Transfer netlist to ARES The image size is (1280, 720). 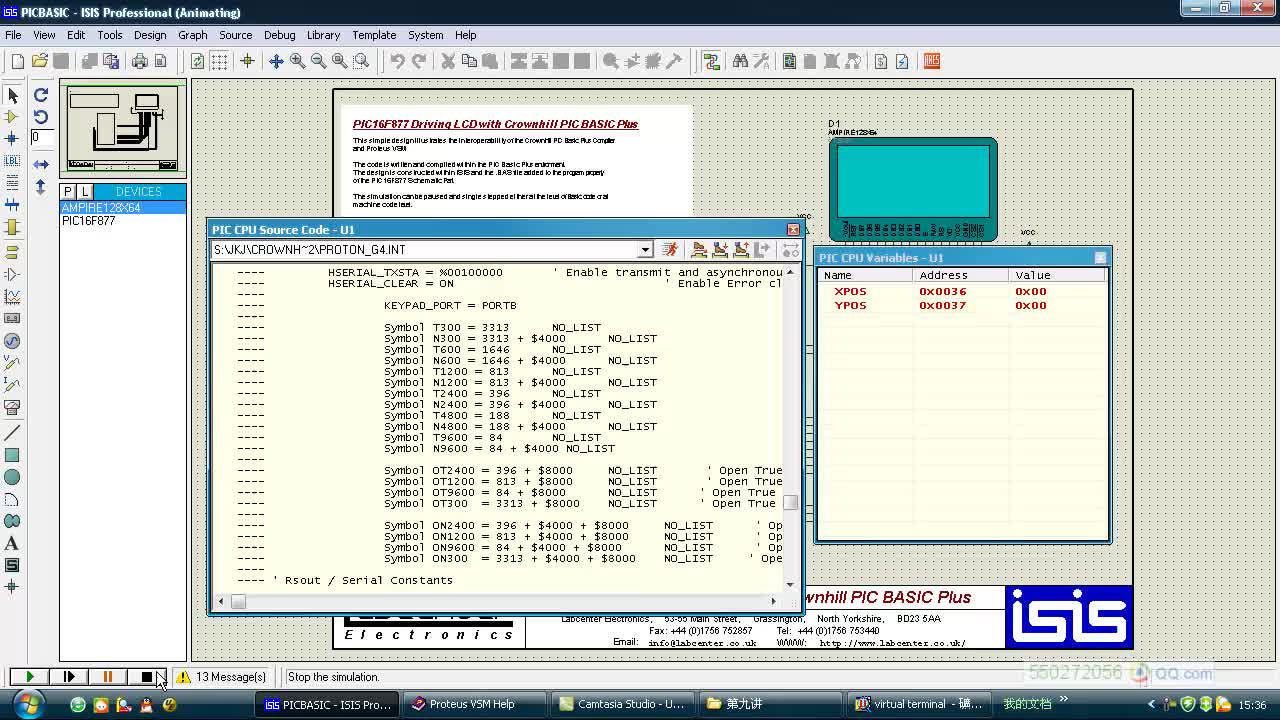pos(931,61)
